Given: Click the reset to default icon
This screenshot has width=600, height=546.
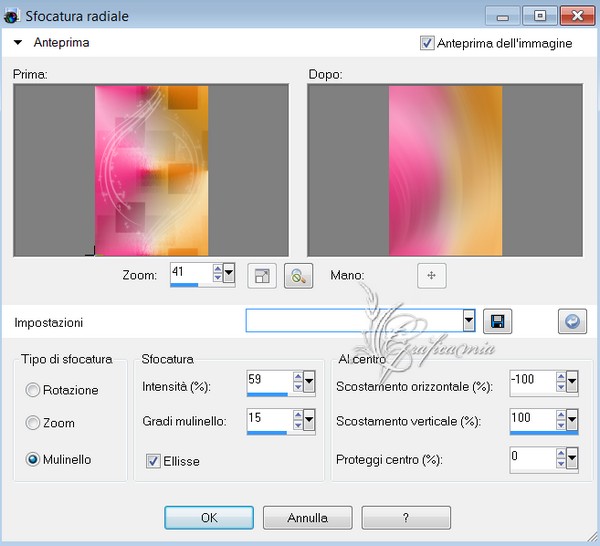Looking at the screenshot, I should pyautogui.click(x=572, y=321).
